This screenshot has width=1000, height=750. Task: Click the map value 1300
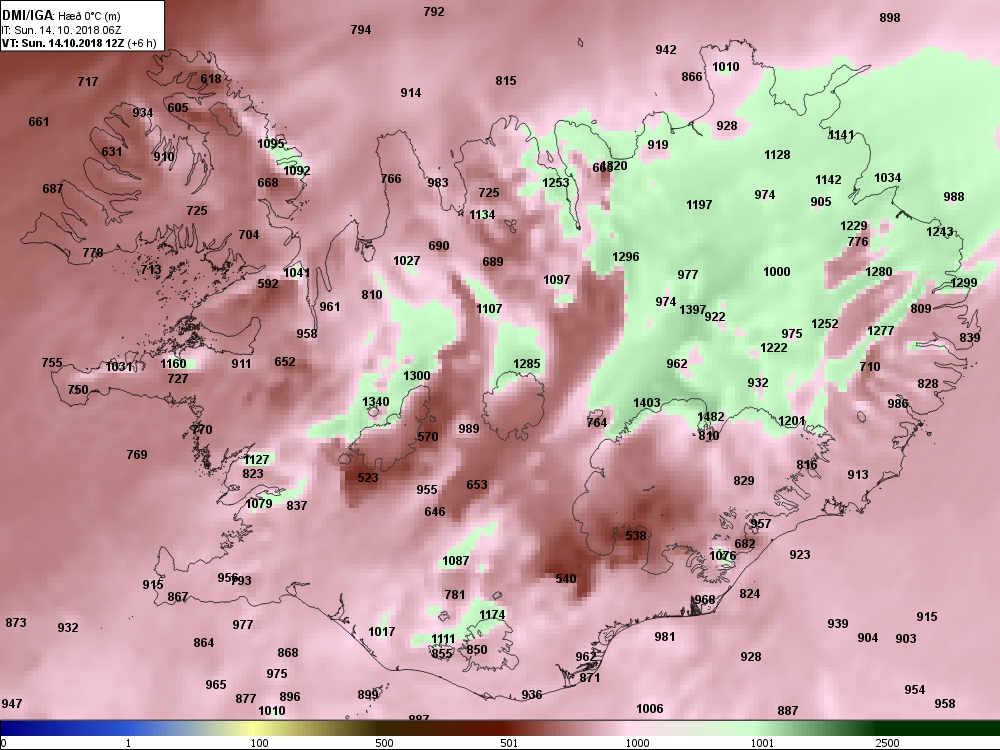click(416, 376)
